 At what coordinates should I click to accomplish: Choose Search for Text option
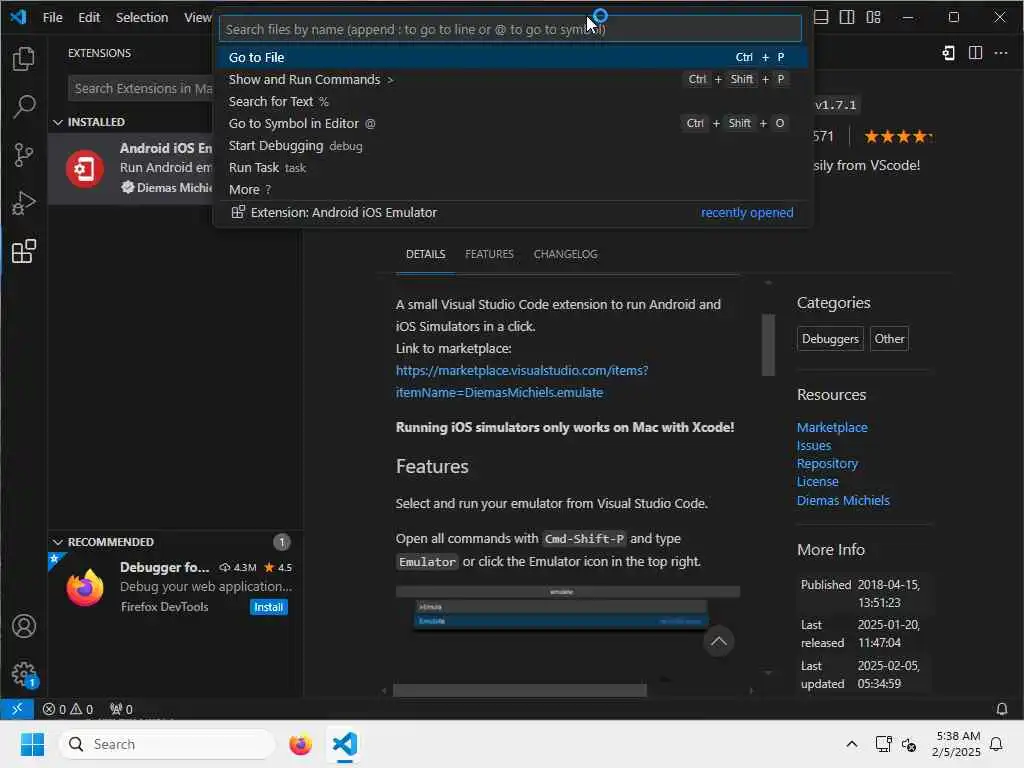[x=511, y=102]
